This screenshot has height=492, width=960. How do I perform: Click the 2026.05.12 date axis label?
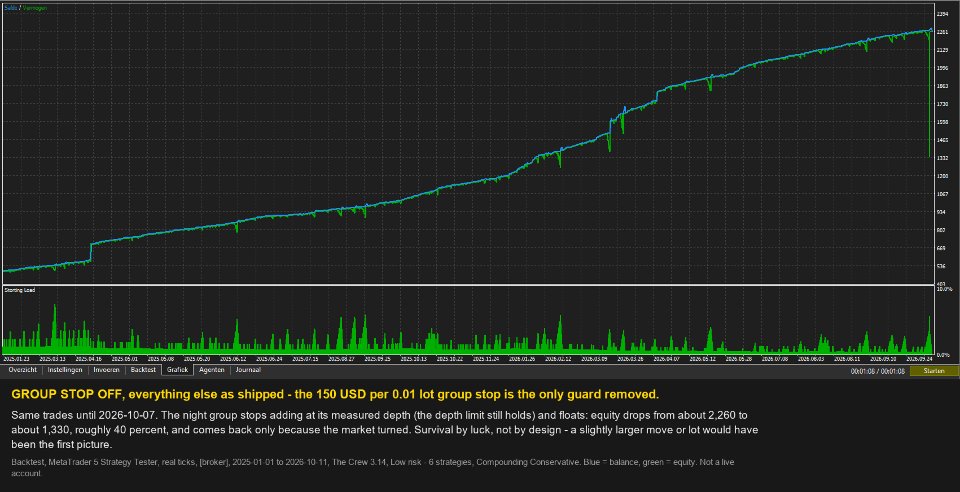pyautogui.click(x=702, y=359)
